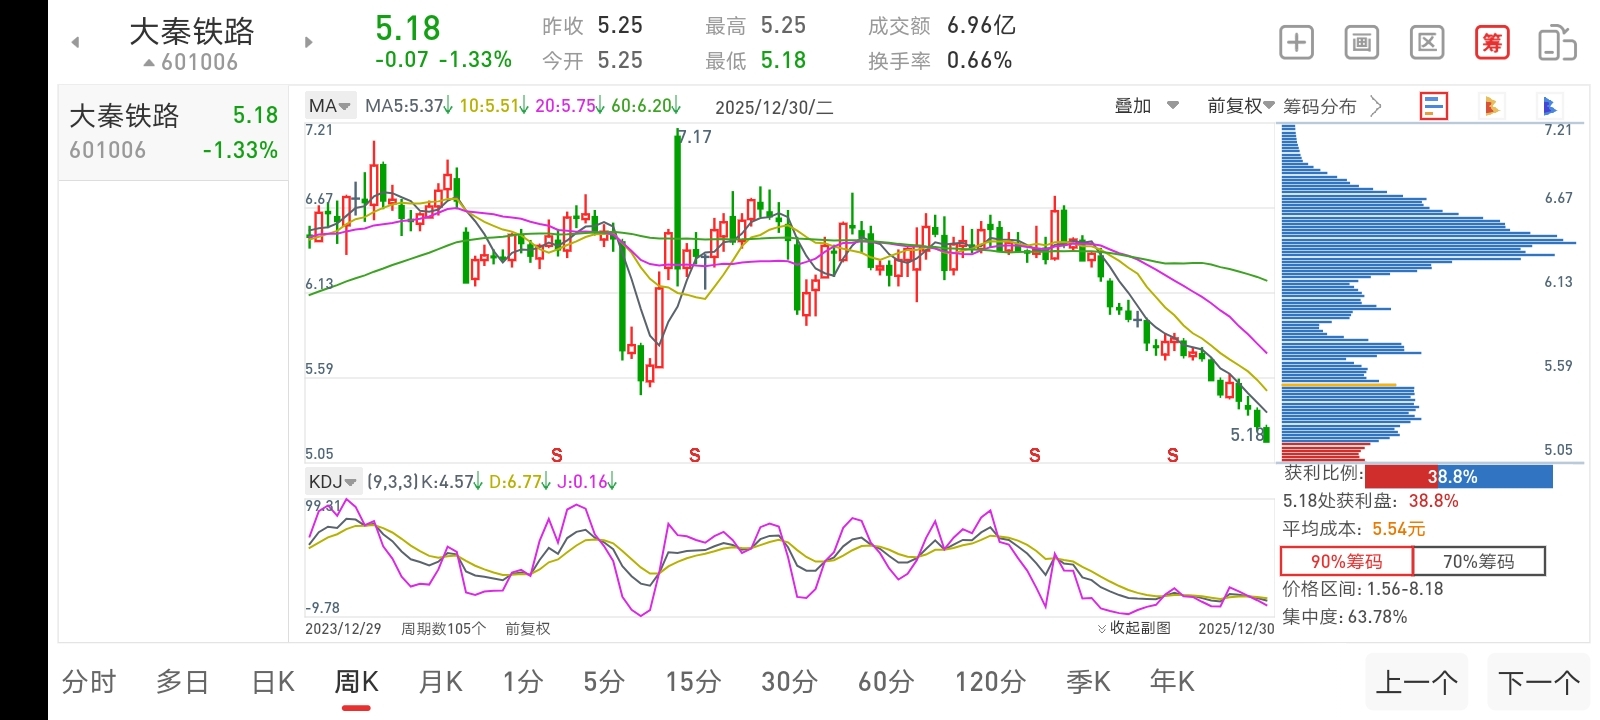Switch to 15分 chart period

click(x=693, y=682)
